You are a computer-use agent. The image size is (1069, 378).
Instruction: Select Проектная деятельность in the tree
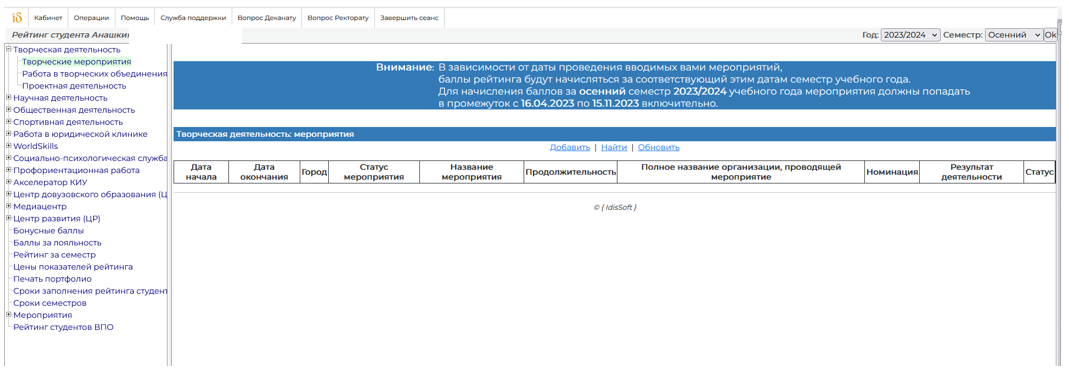74,86
